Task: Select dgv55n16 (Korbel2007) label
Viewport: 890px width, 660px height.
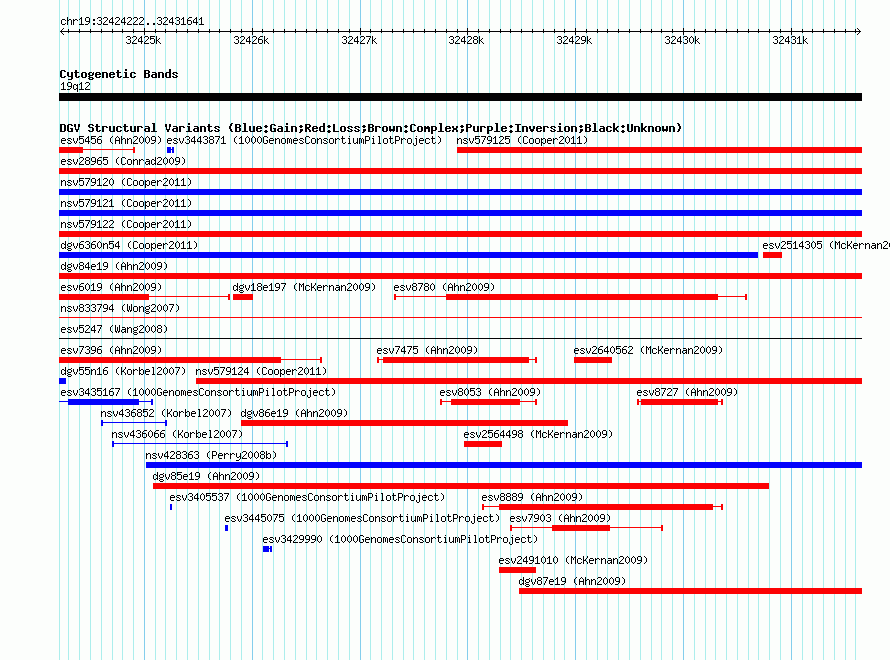Action: click(123, 371)
